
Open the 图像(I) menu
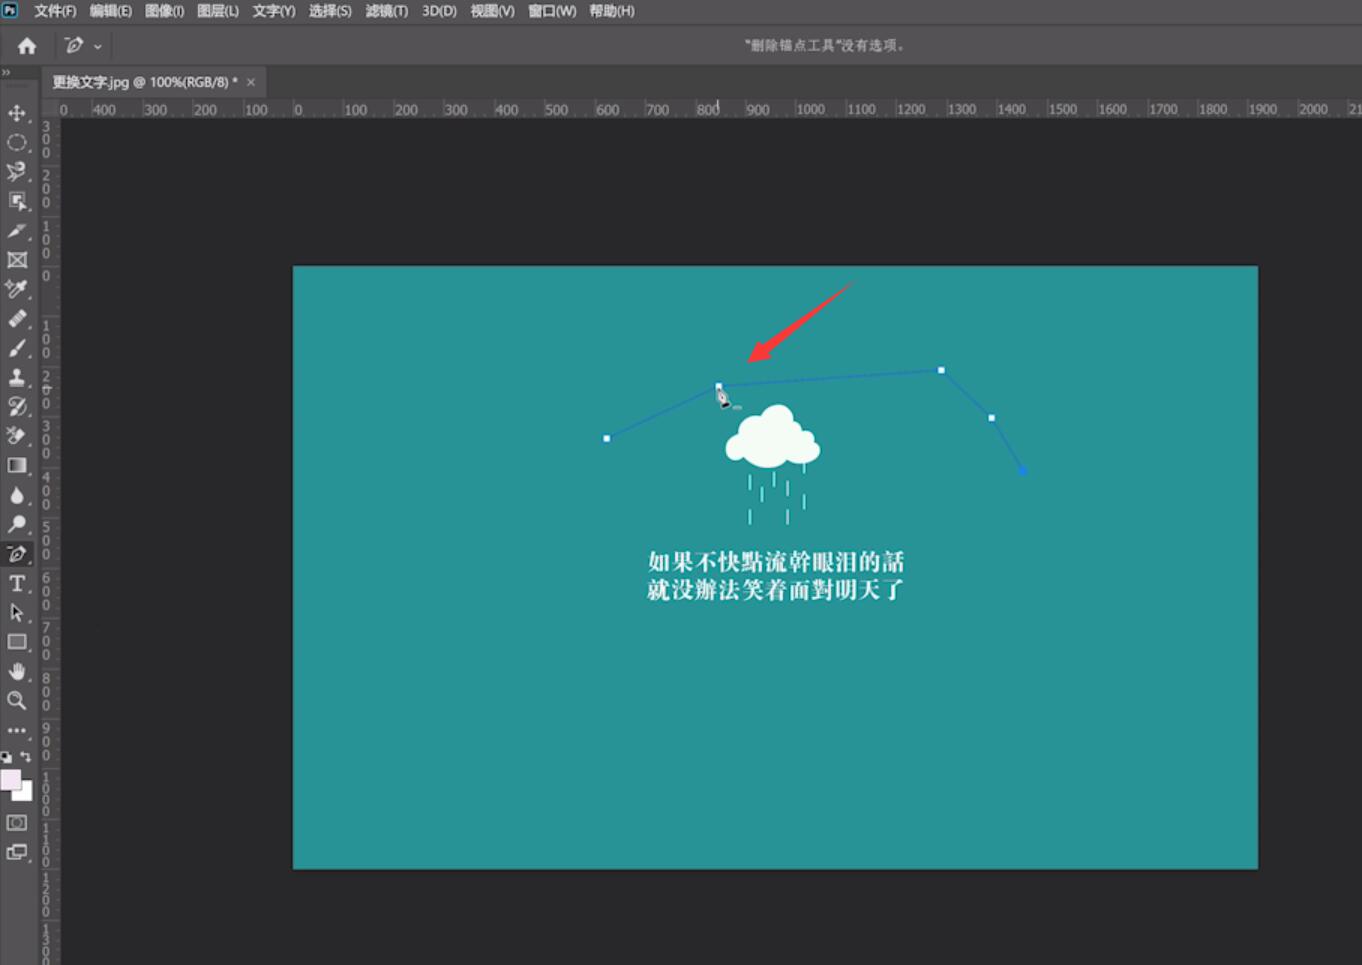click(x=164, y=11)
